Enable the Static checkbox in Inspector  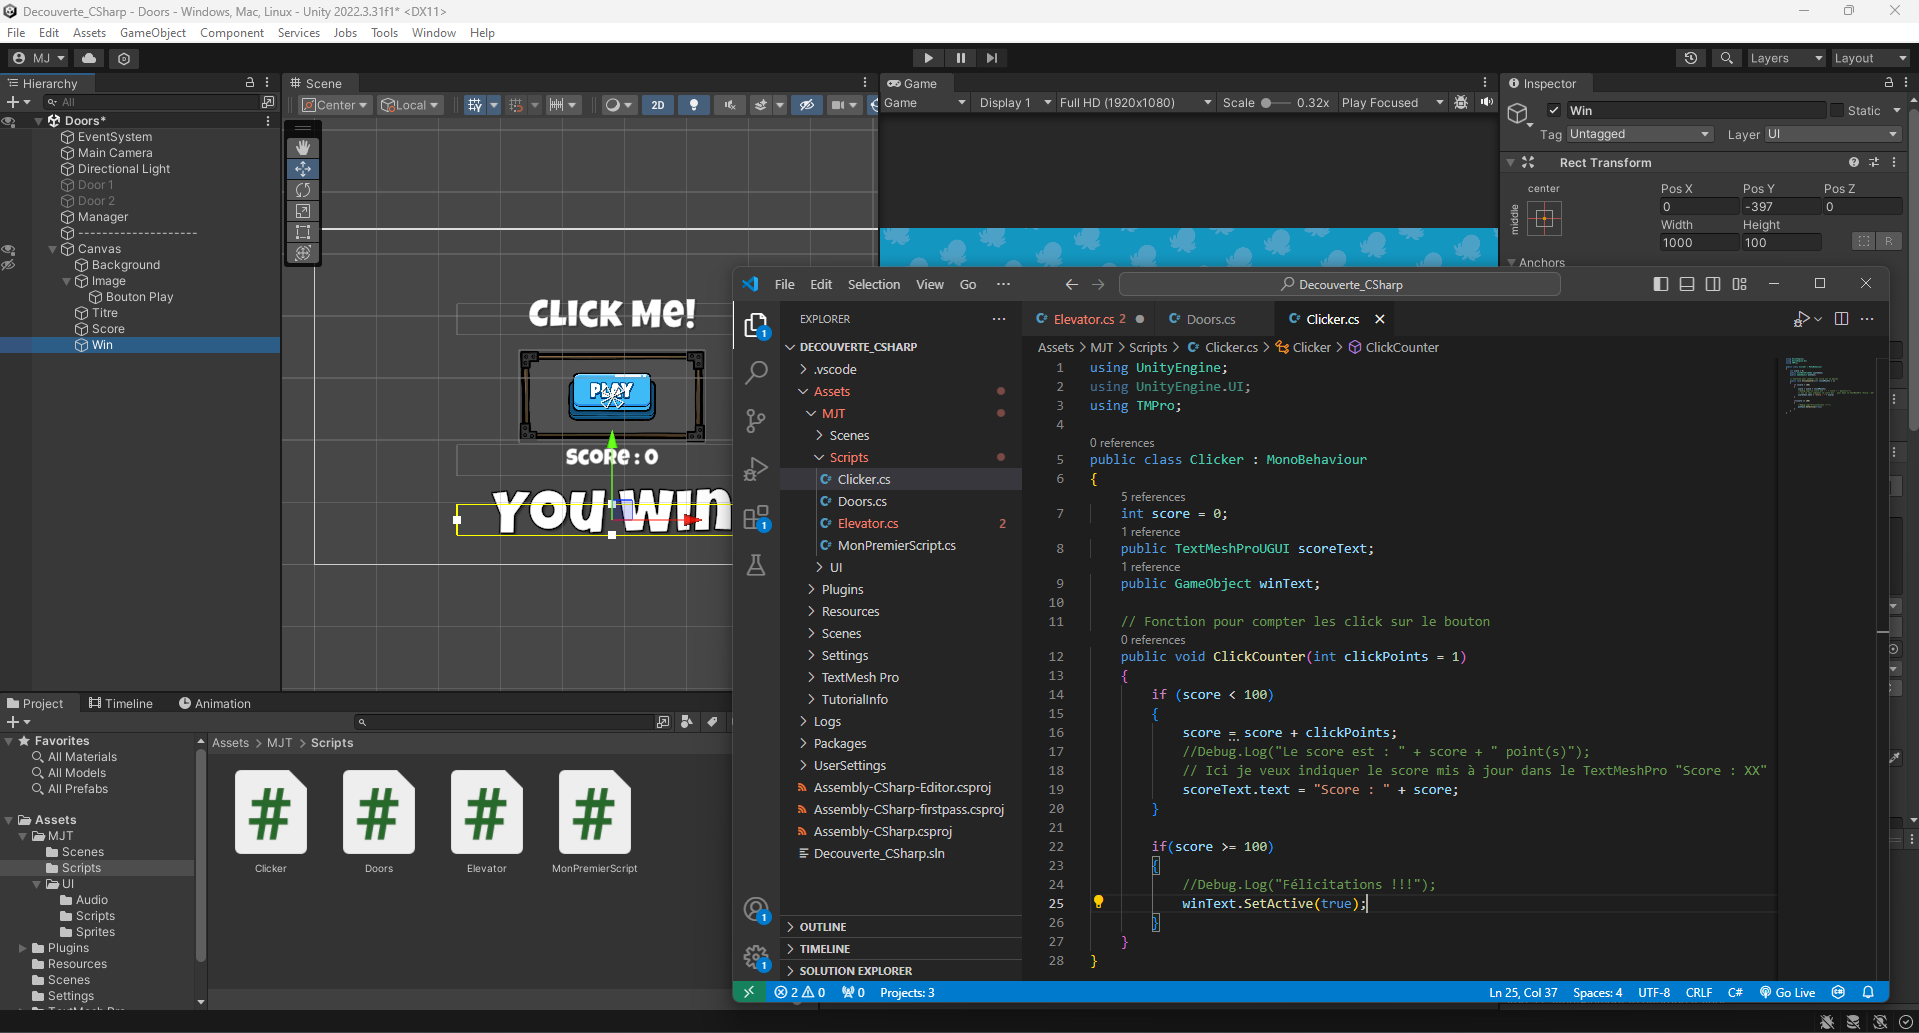tap(1837, 110)
